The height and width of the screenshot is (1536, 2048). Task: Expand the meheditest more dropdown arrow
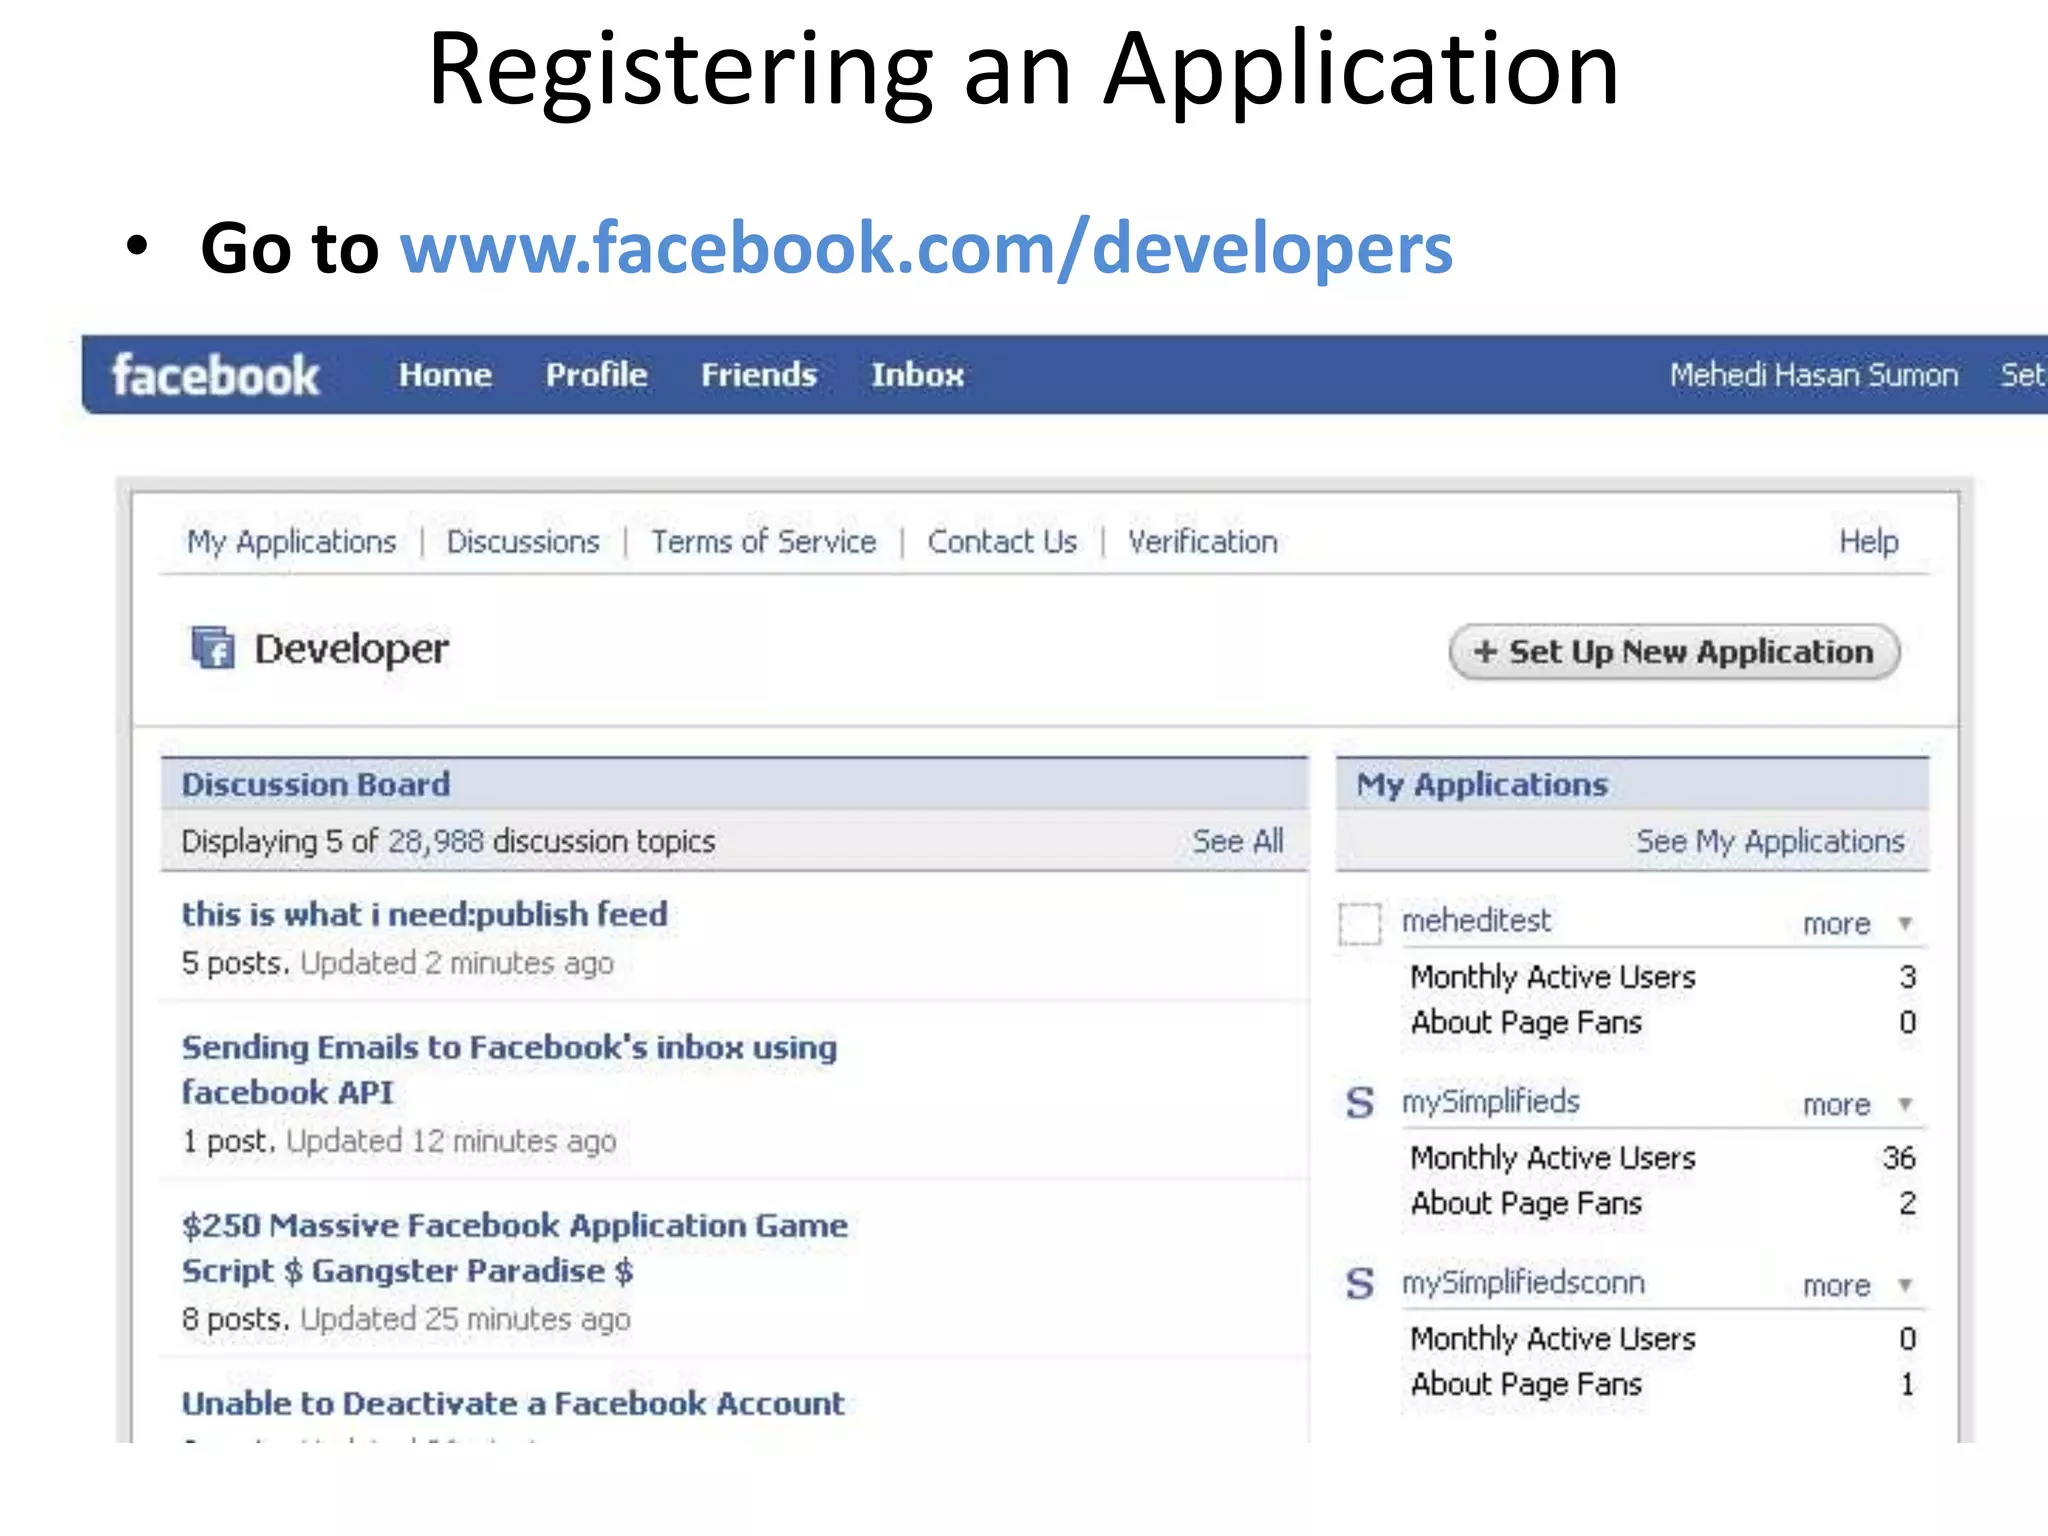(x=1905, y=923)
